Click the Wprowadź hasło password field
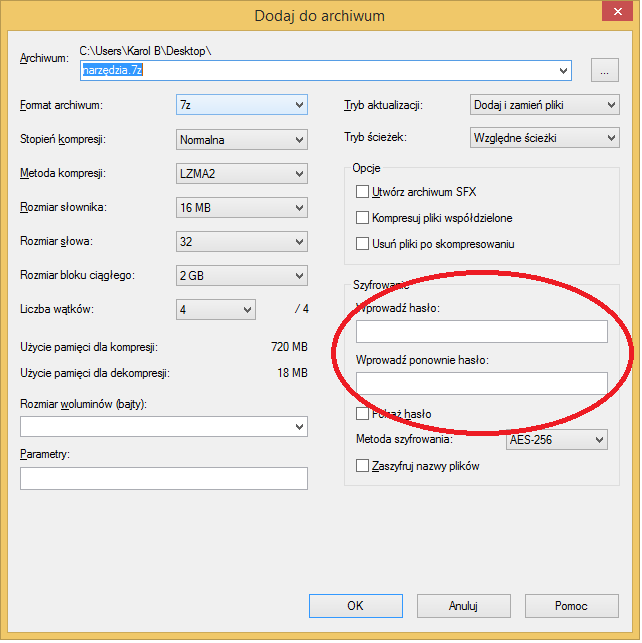Viewport: 642px width, 643px height. point(481,332)
